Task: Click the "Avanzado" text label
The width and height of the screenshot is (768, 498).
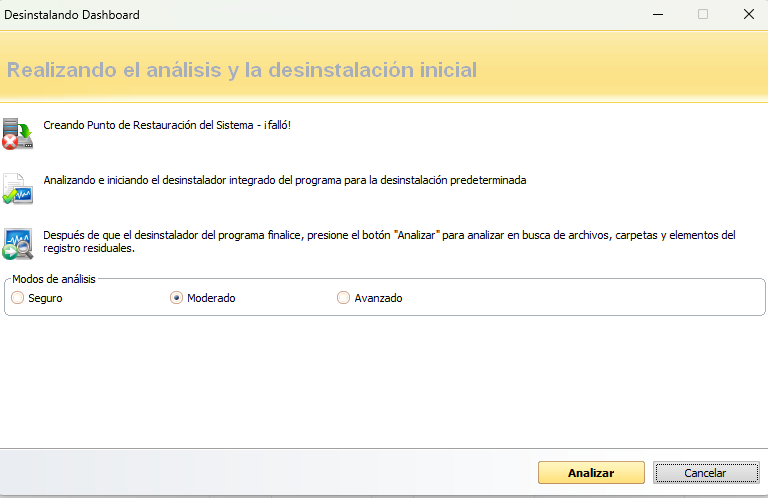Action: (378, 298)
